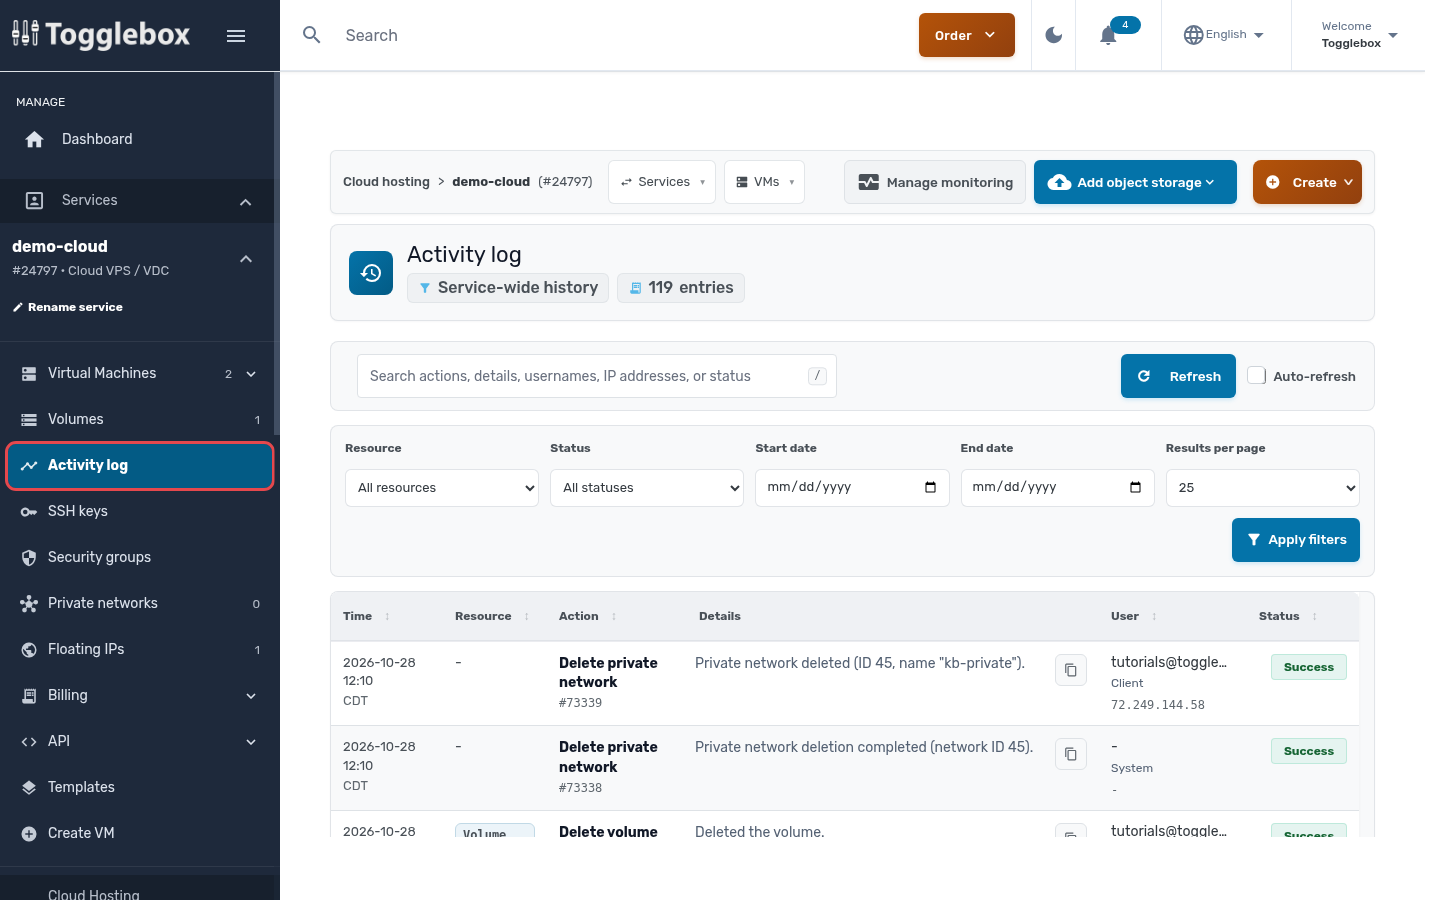Click the Billing receipt icon
This screenshot has width=1440, height=900.
pyautogui.click(x=29, y=695)
